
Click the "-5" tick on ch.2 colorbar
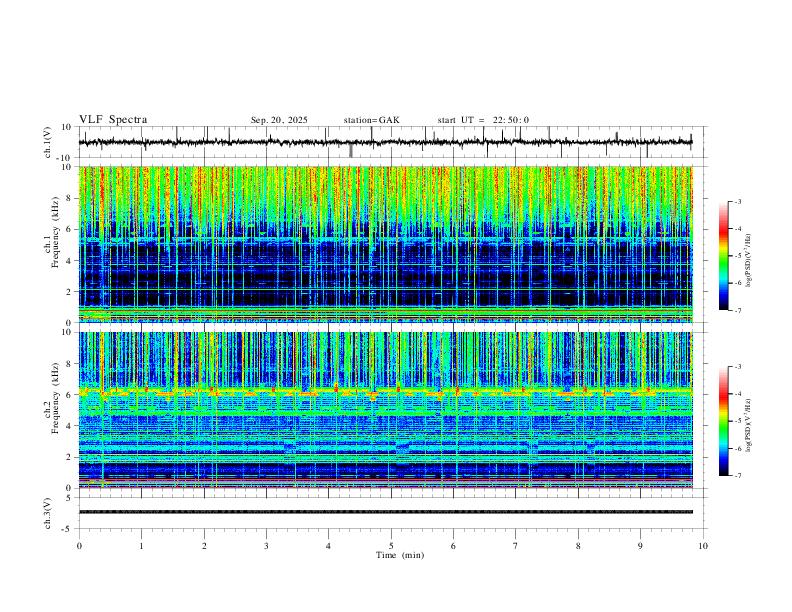[x=737, y=421]
